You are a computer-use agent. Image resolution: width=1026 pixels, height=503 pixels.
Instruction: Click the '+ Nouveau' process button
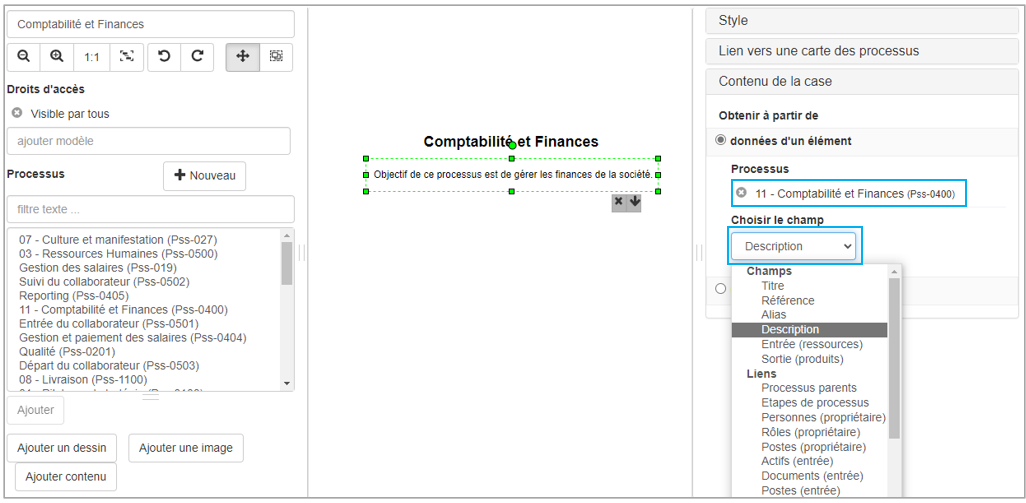tap(204, 176)
